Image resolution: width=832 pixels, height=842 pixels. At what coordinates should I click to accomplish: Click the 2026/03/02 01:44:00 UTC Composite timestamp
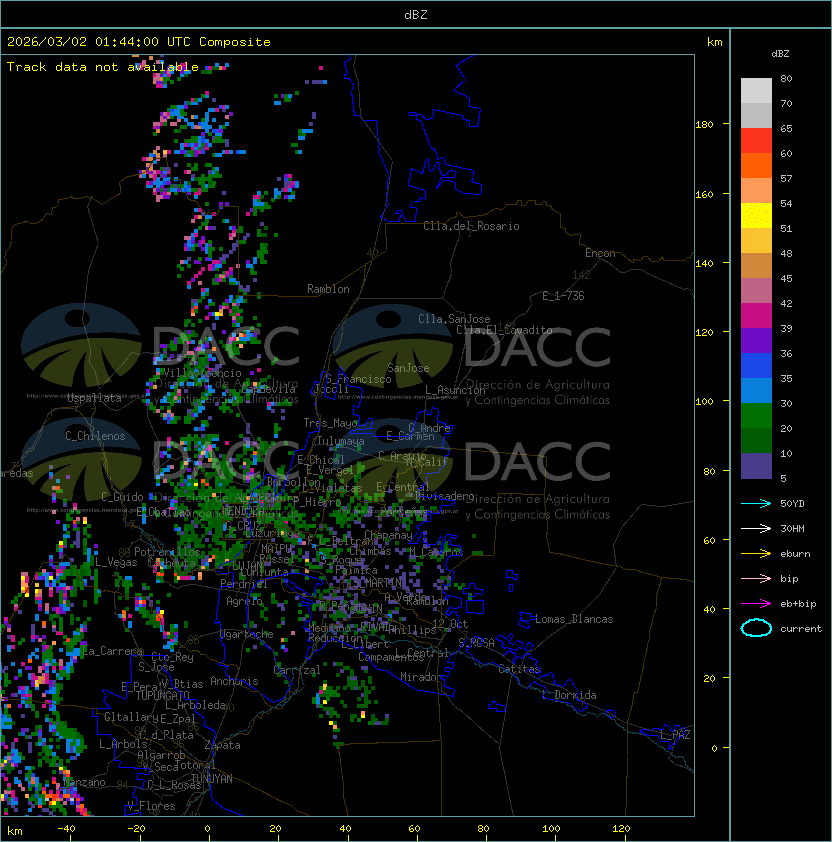tap(139, 42)
